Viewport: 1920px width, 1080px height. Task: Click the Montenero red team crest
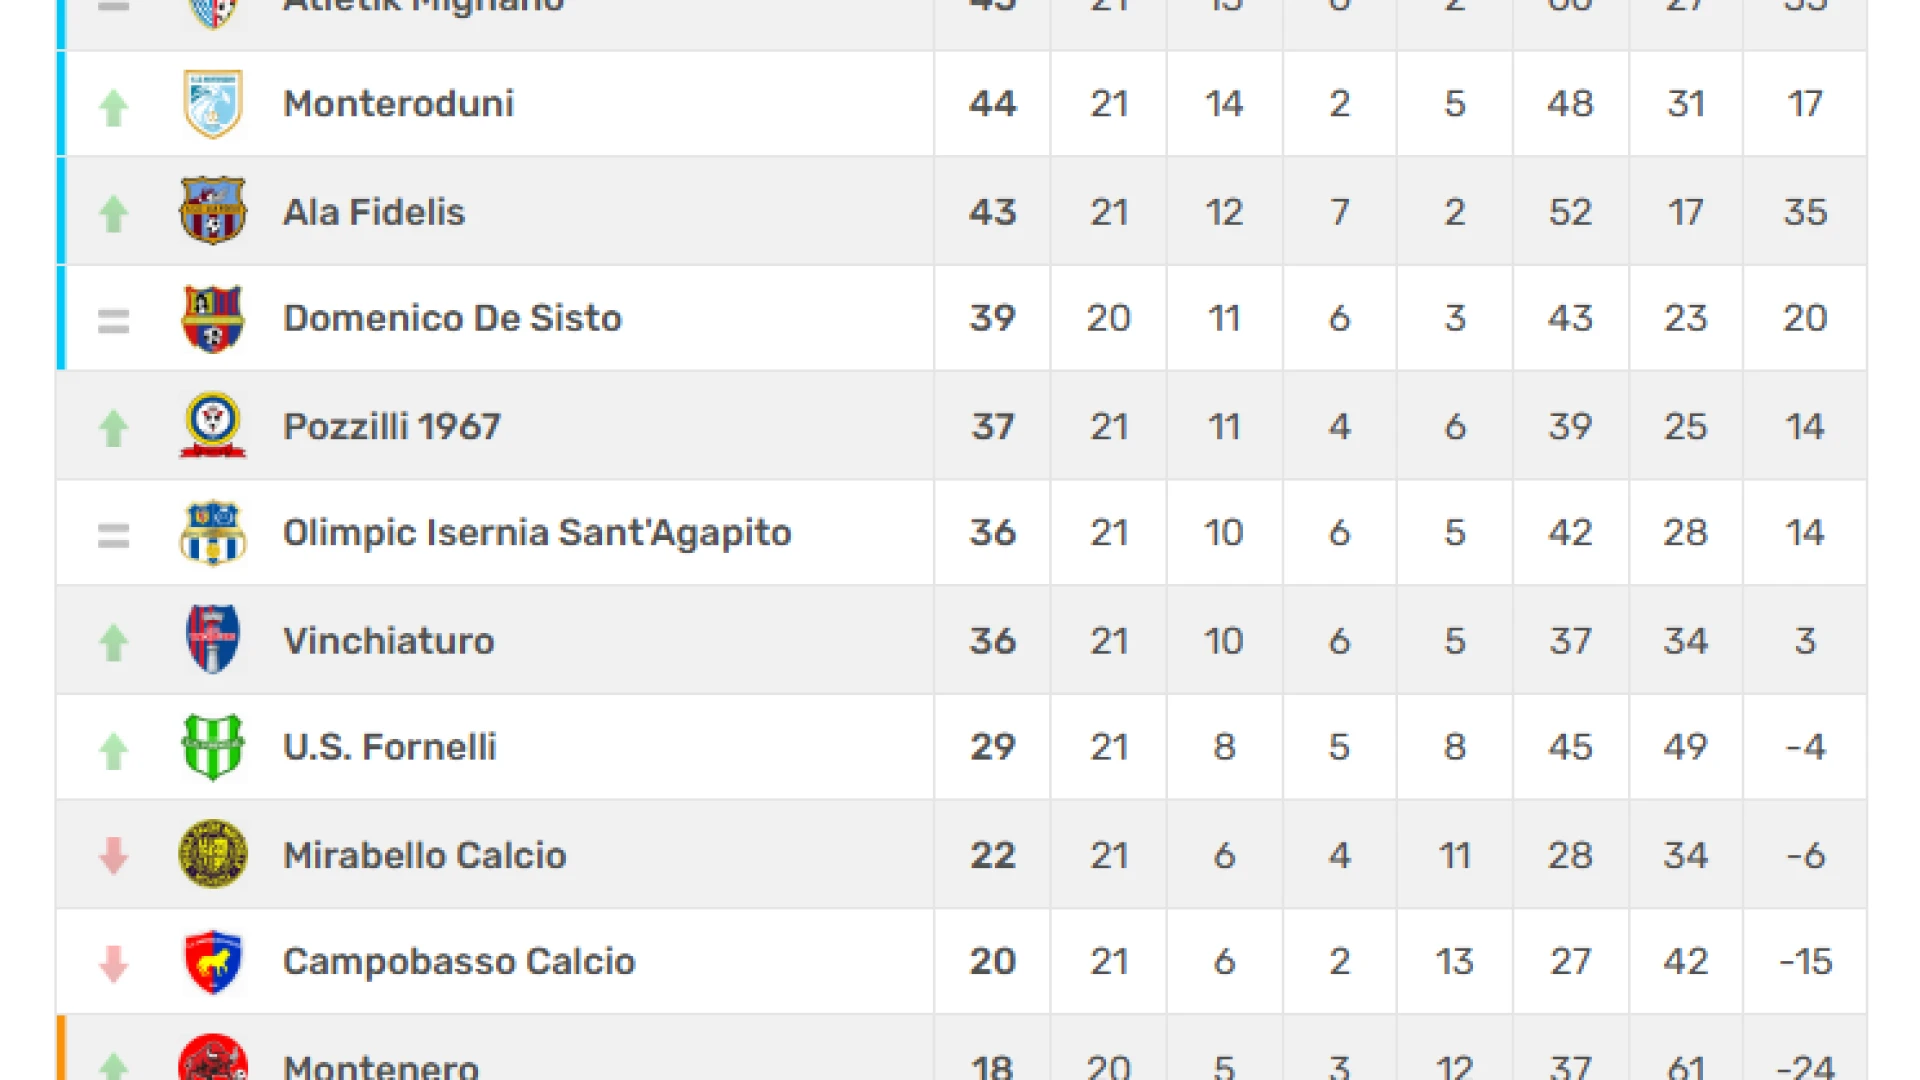[213, 1058]
